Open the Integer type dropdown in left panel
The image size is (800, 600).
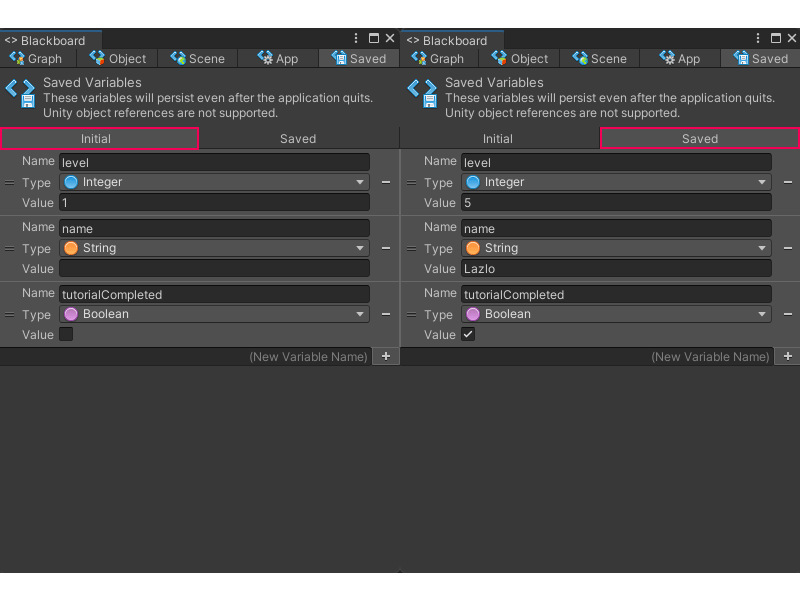[214, 182]
